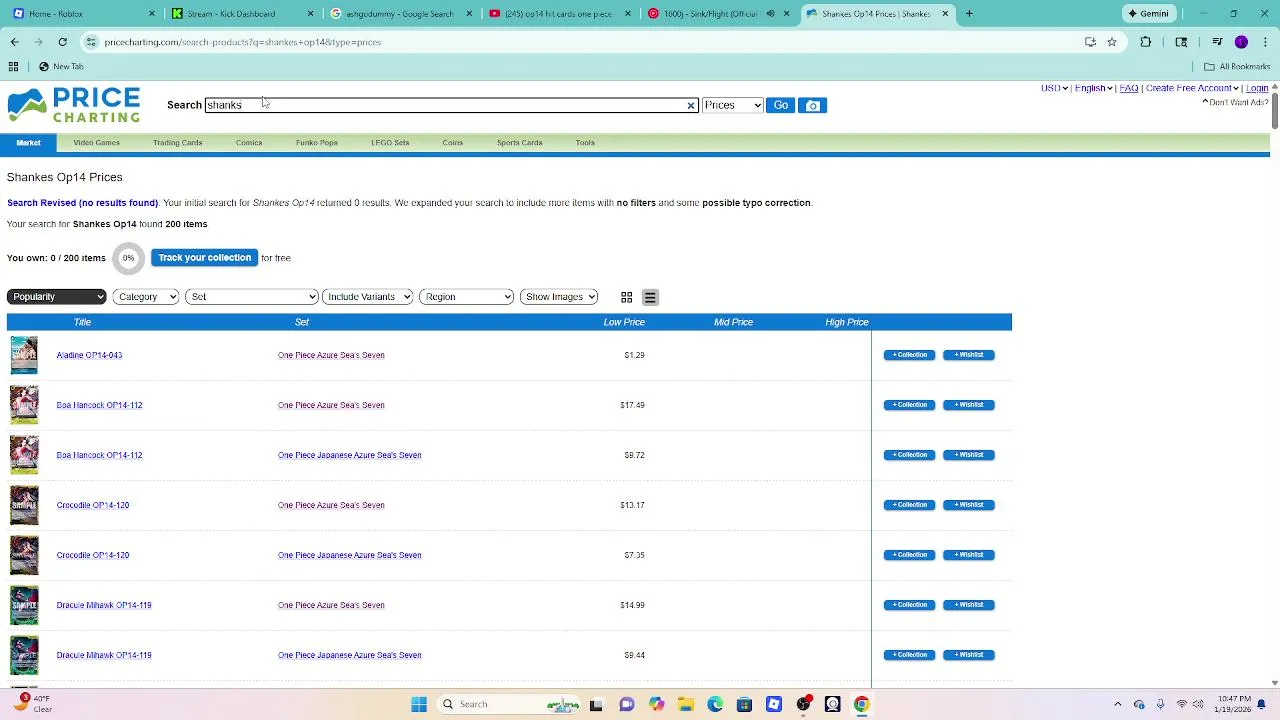Sort by Low Price column header

[624, 322]
